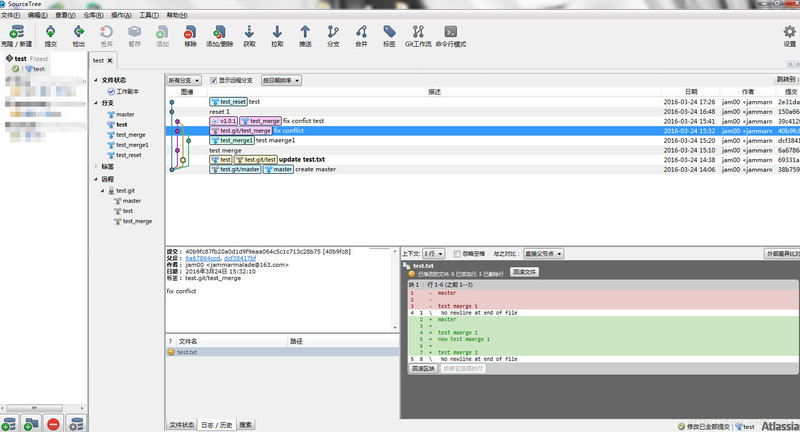Toggle the 显示远程分支 checkbox
This screenshot has width=800, height=432.
click(x=214, y=80)
